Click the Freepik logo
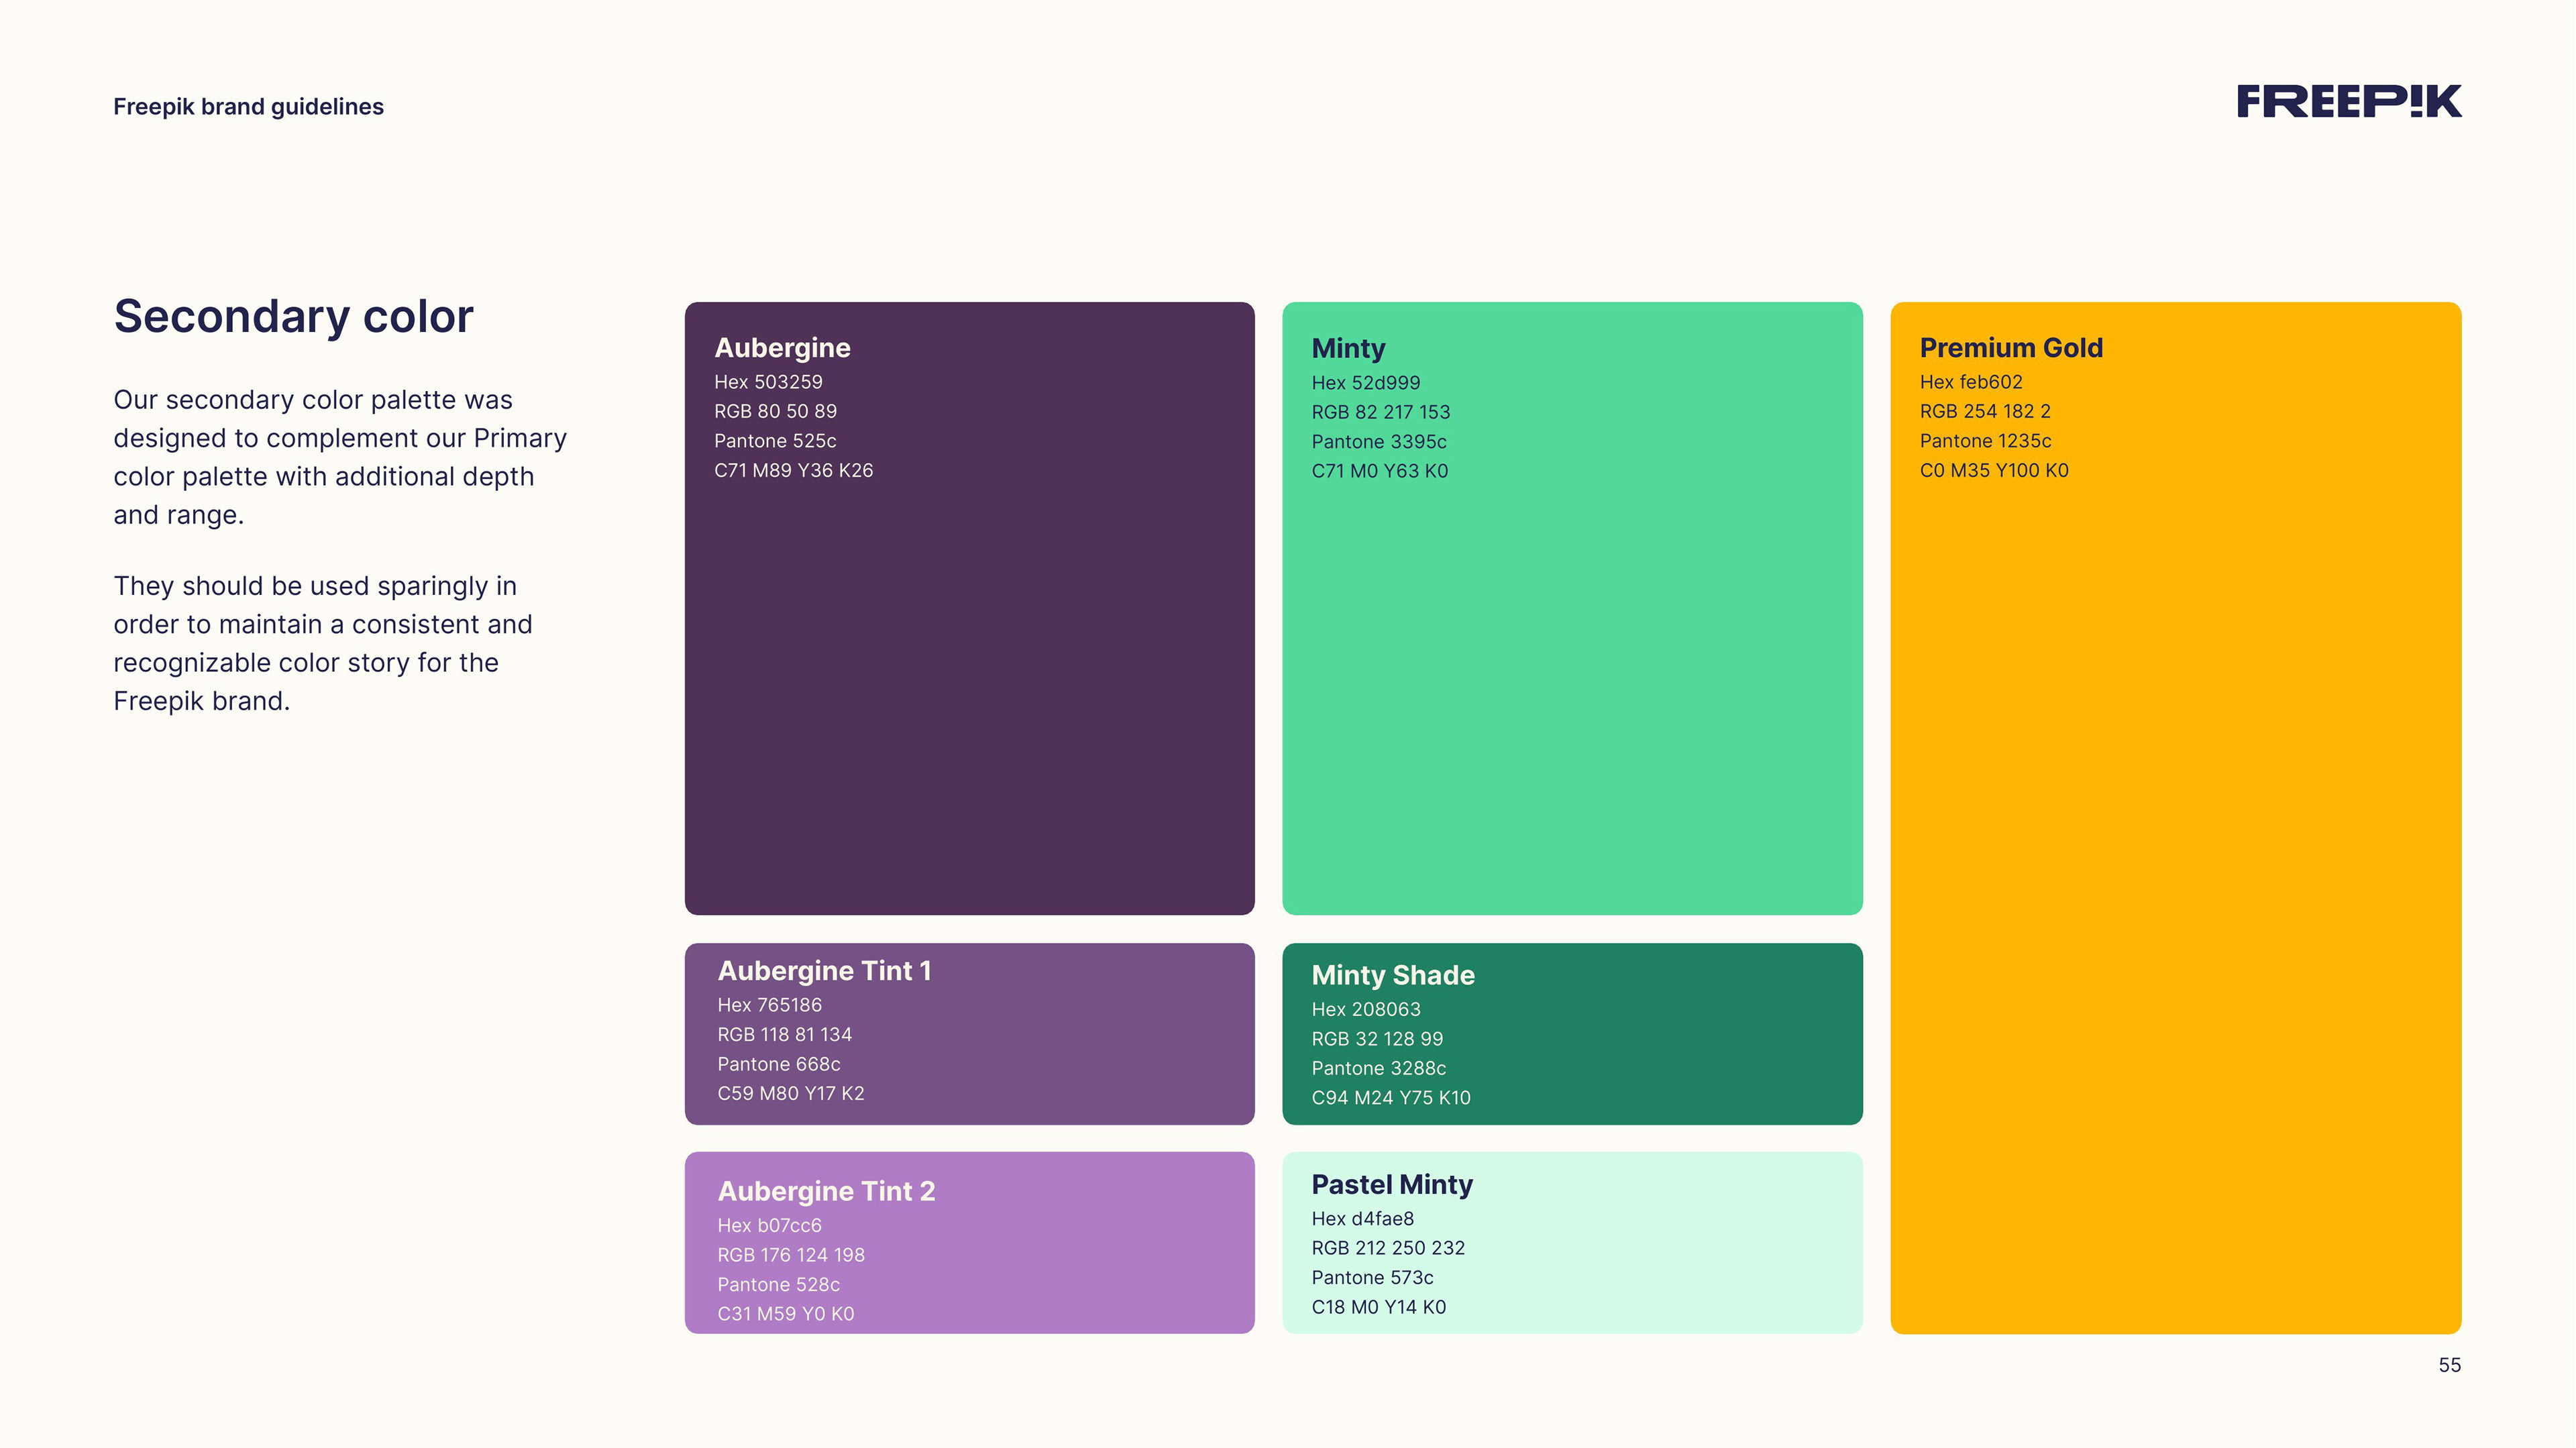 [x=2348, y=101]
